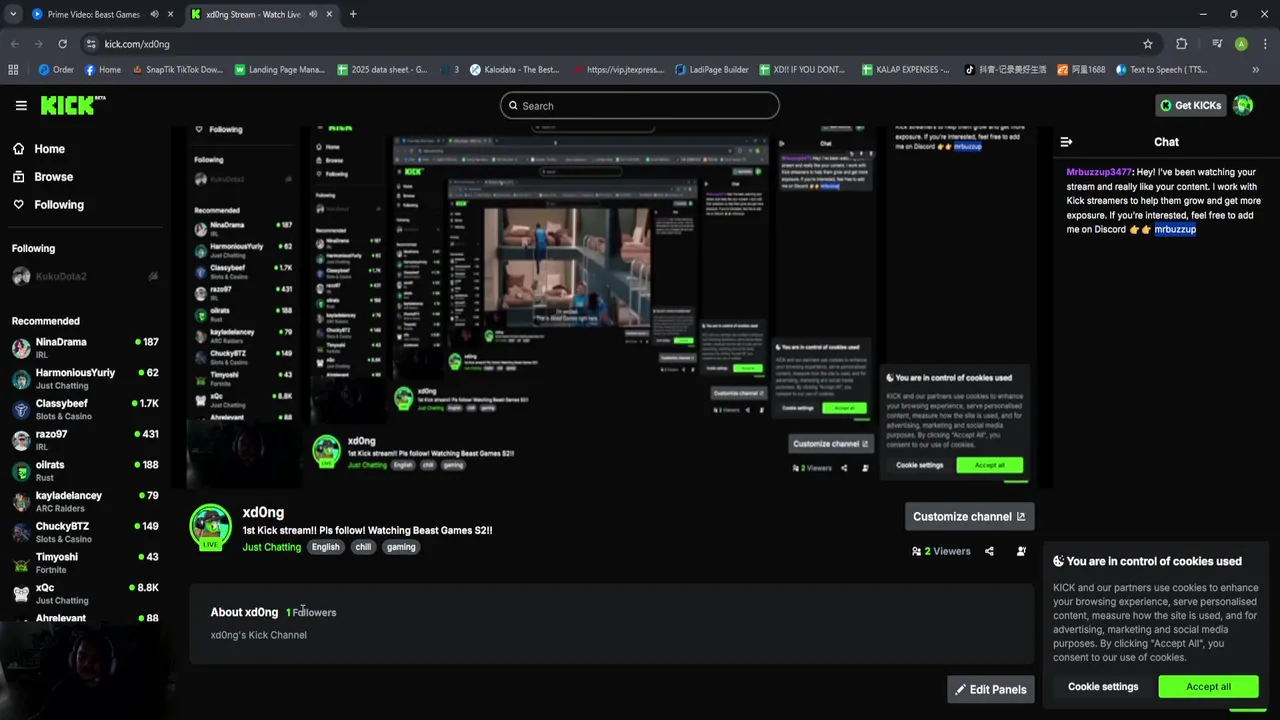
Task: Open SnapTik TikTok Dow... bookmark
Action: coord(177,70)
